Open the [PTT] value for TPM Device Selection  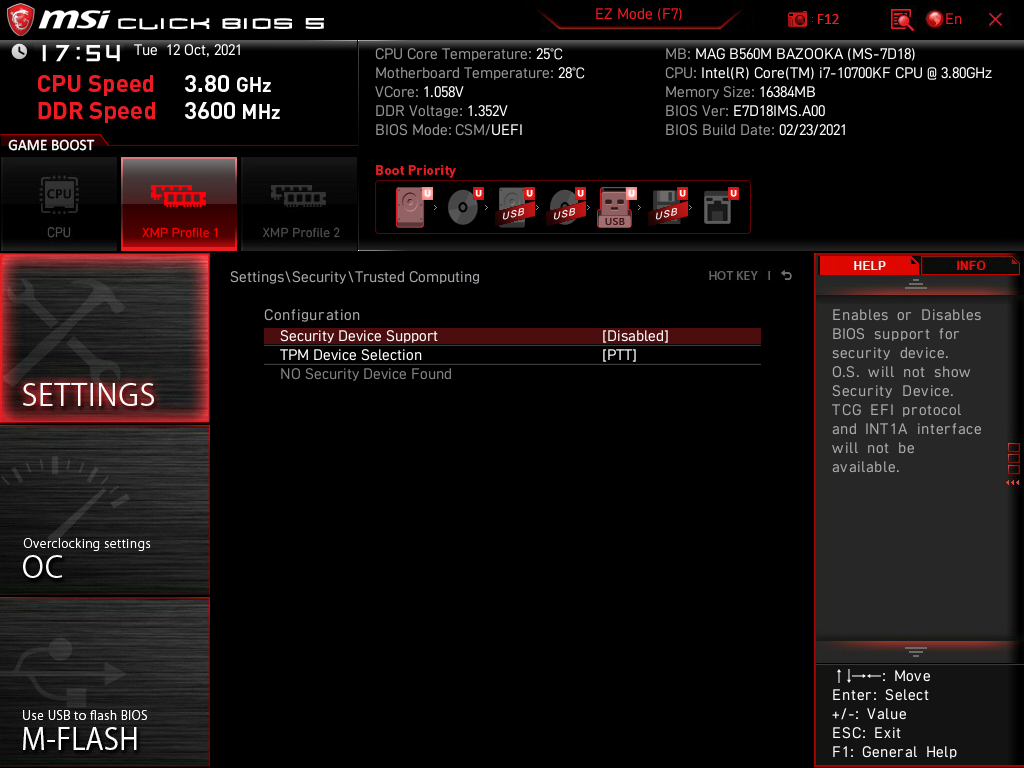tap(619, 355)
